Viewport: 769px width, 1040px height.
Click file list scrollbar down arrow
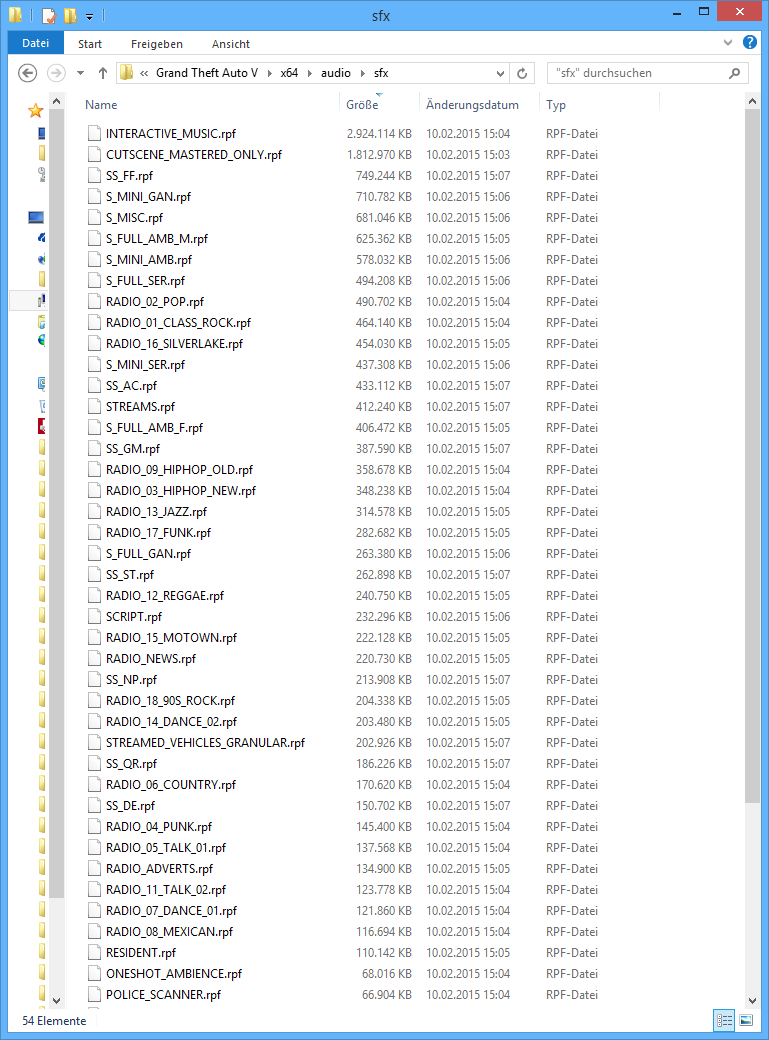[752, 1000]
